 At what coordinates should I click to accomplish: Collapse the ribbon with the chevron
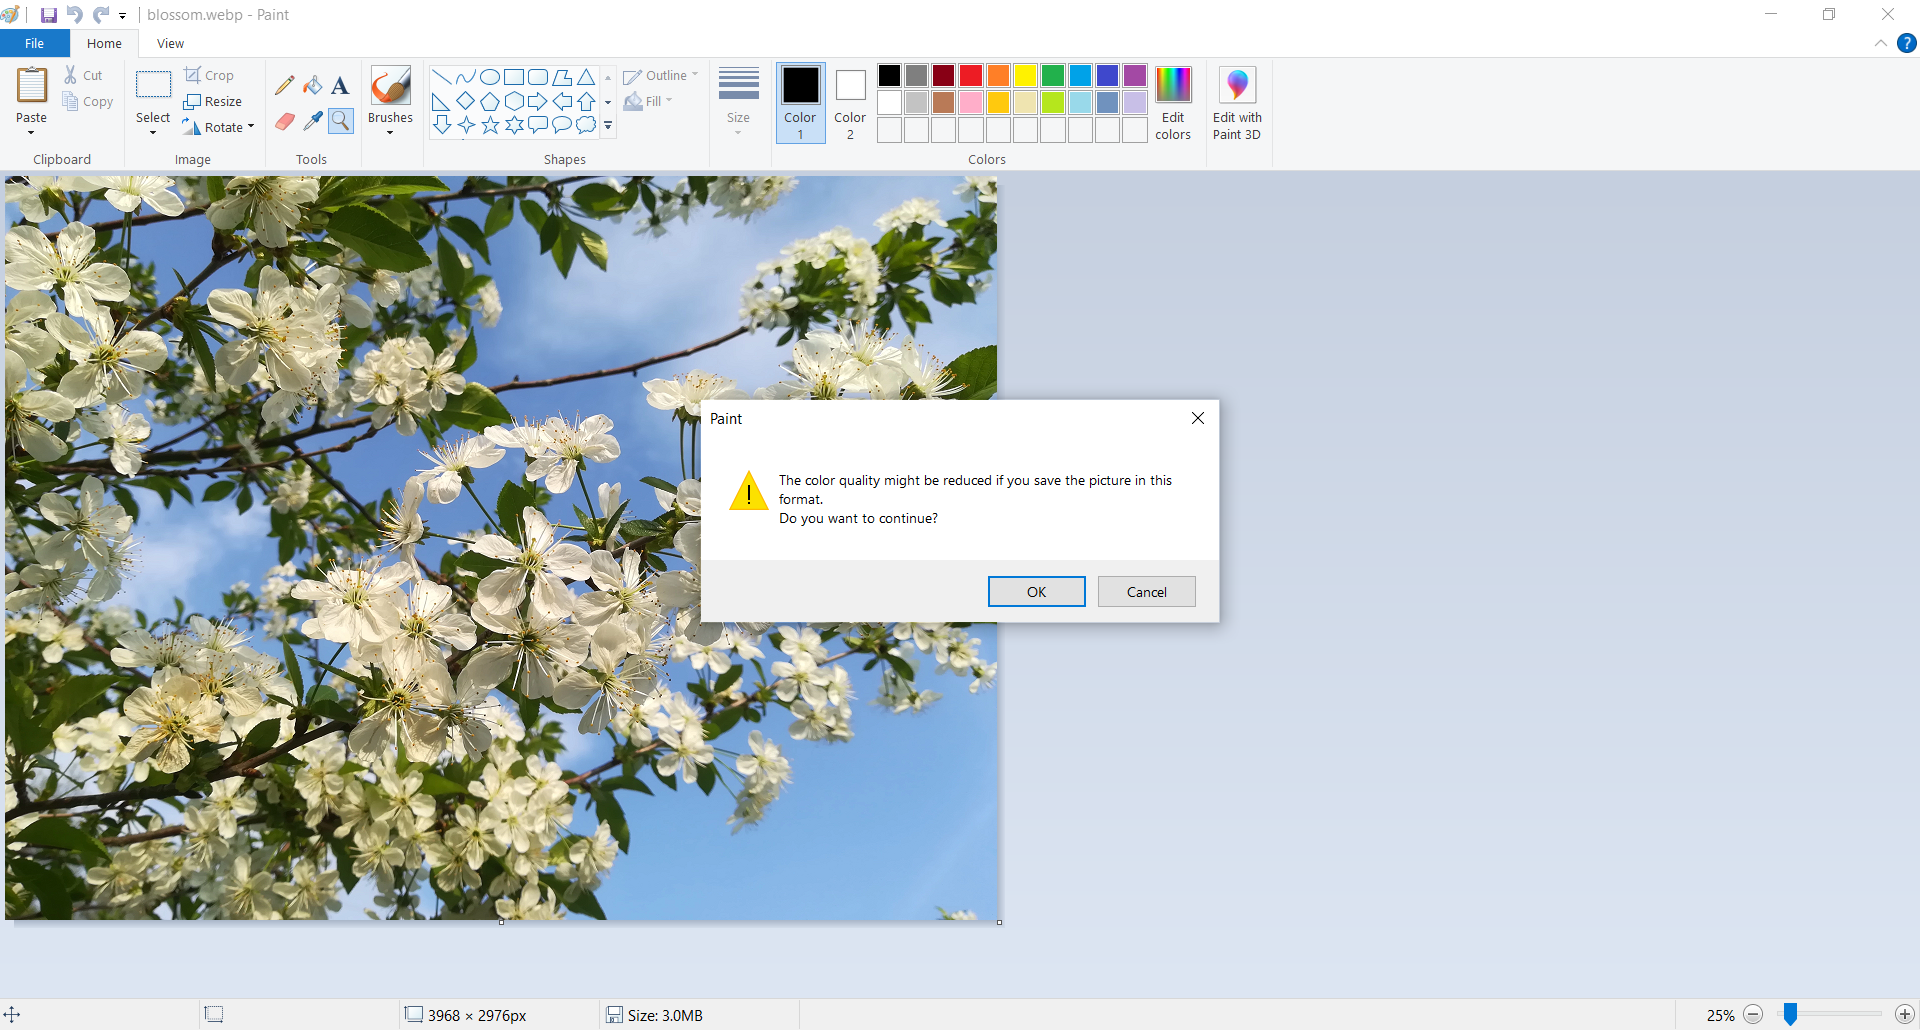pos(1880,43)
